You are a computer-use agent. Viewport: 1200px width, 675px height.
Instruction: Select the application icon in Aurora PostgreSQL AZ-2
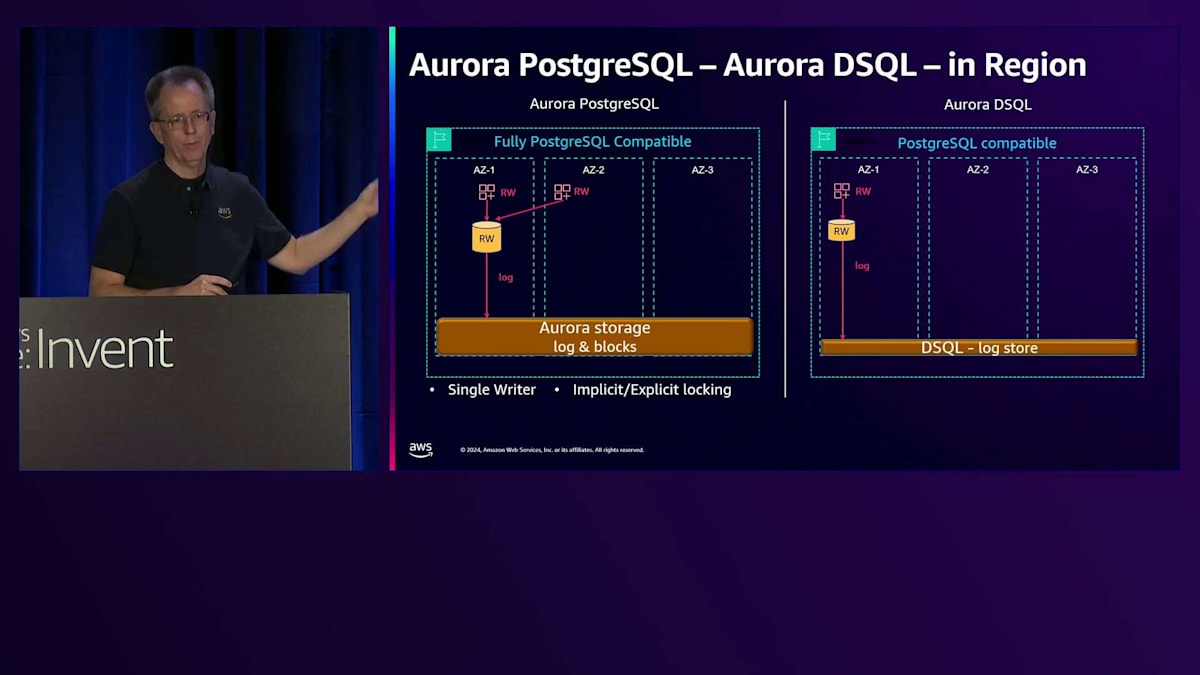point(562,192)
